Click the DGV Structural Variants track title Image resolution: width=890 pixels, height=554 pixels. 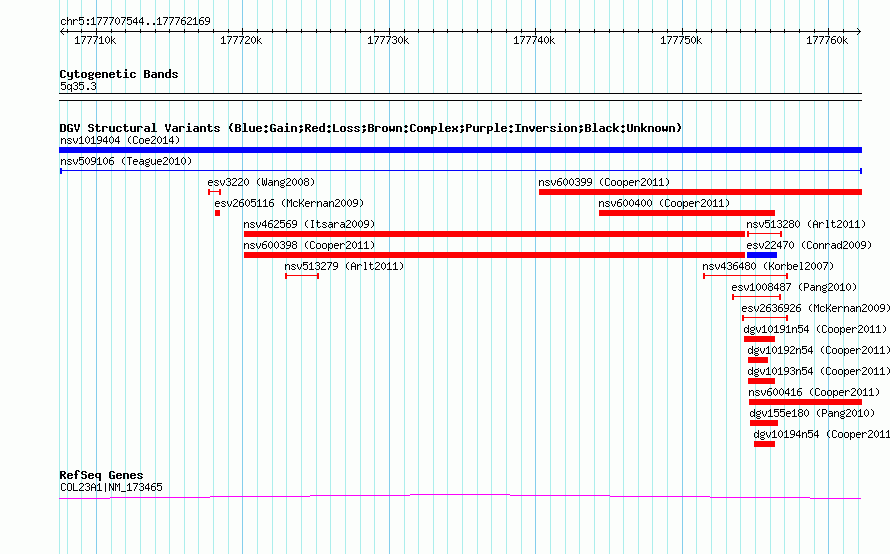pyautogui.click(x=370, y=128)
